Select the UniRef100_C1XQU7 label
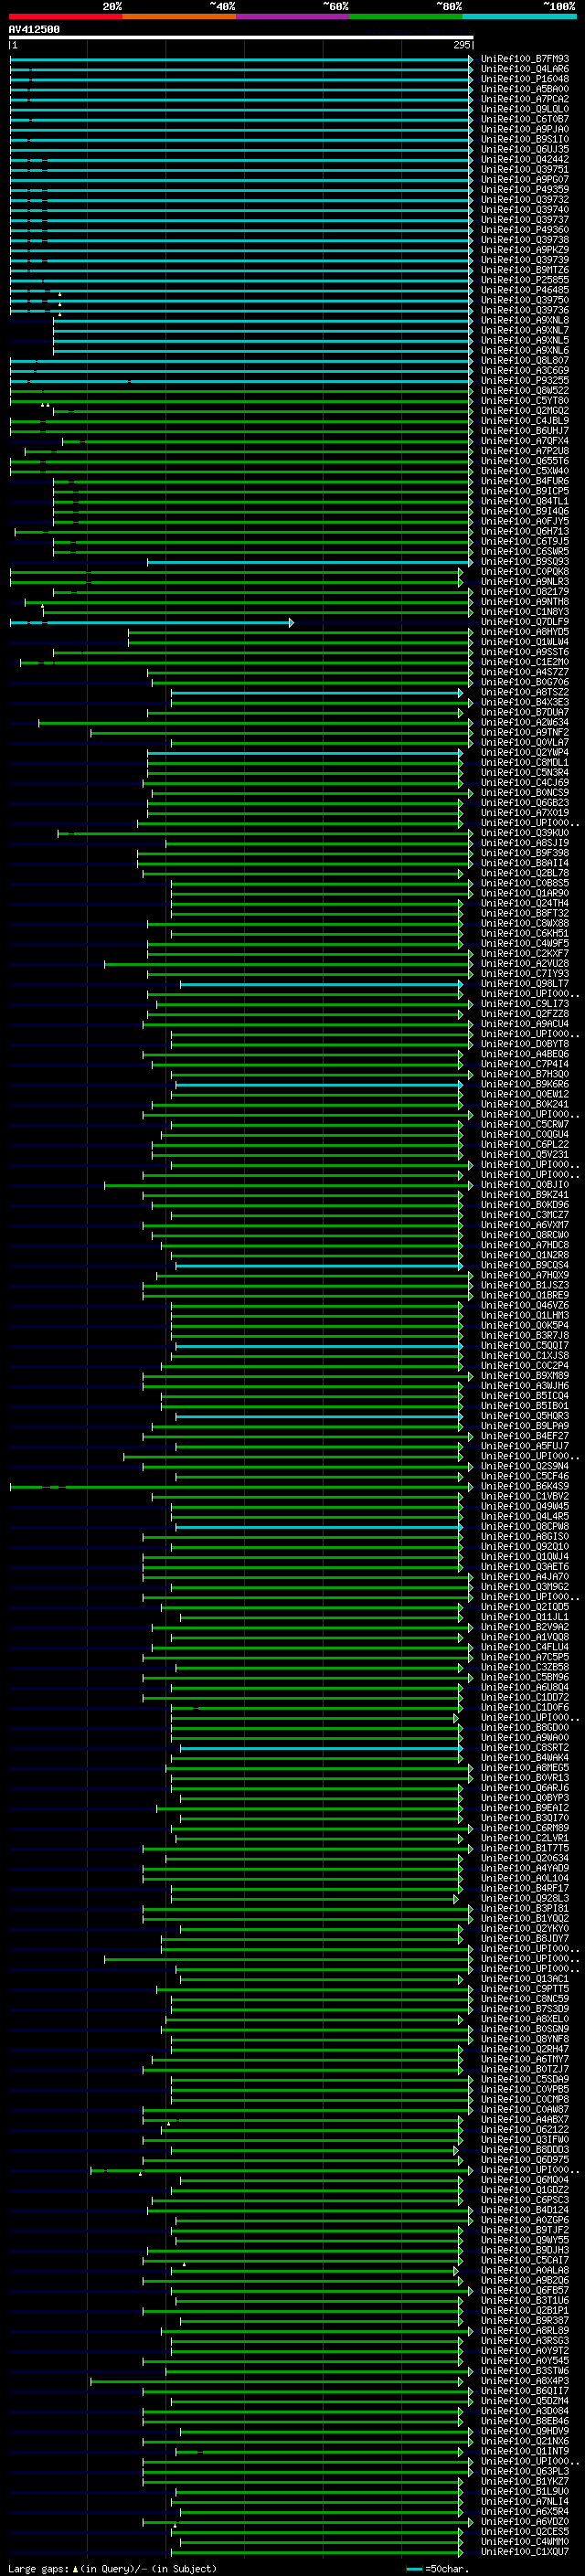The width and height of the screenshot is (585, 2576). (x=525, y=2551)
